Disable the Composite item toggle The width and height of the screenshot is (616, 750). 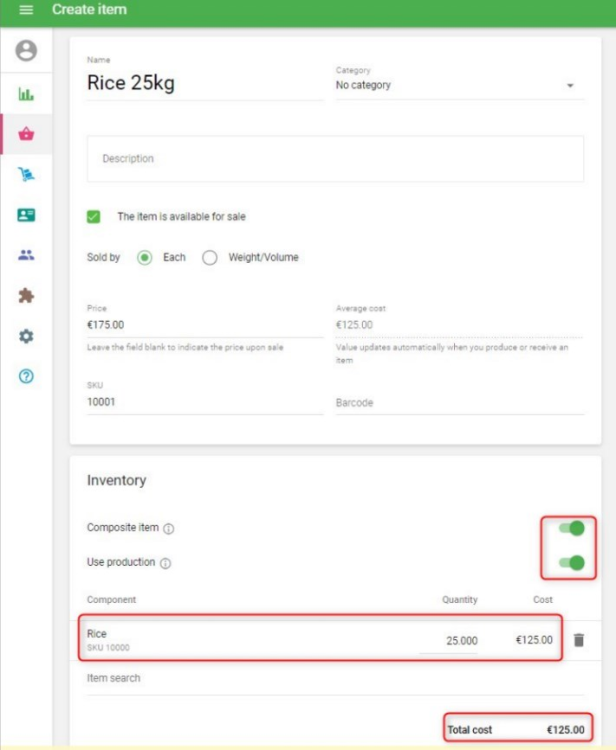[572, 528]
